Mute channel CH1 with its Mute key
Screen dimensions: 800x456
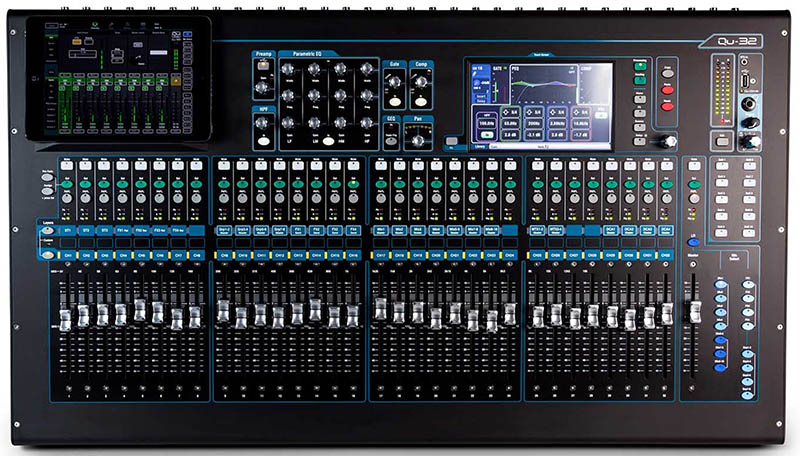click(67, 165)
